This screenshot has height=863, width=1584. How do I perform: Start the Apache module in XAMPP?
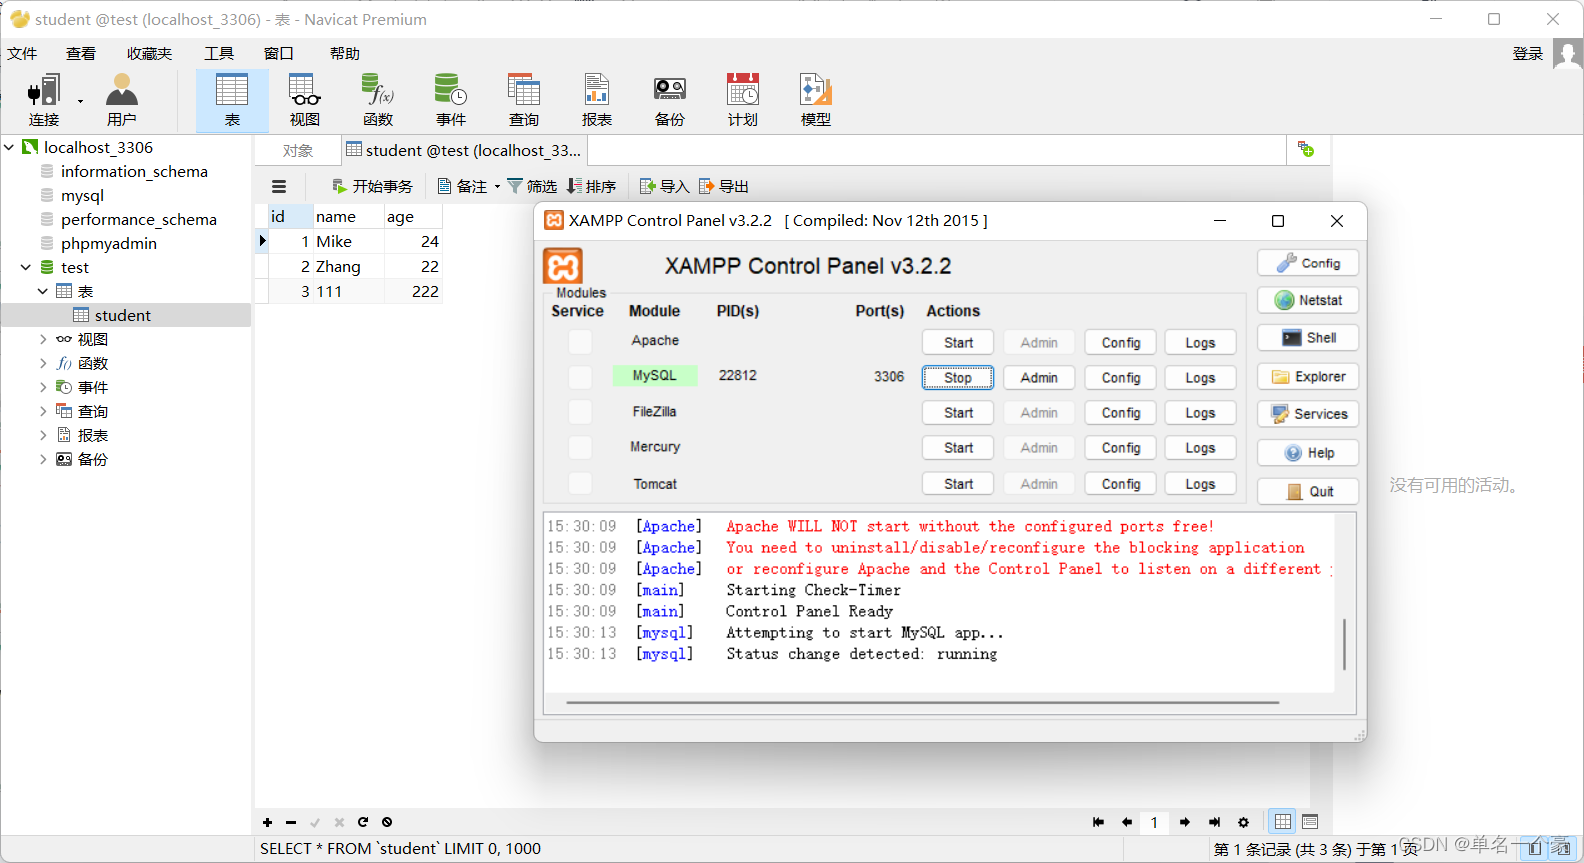[958, 342]
